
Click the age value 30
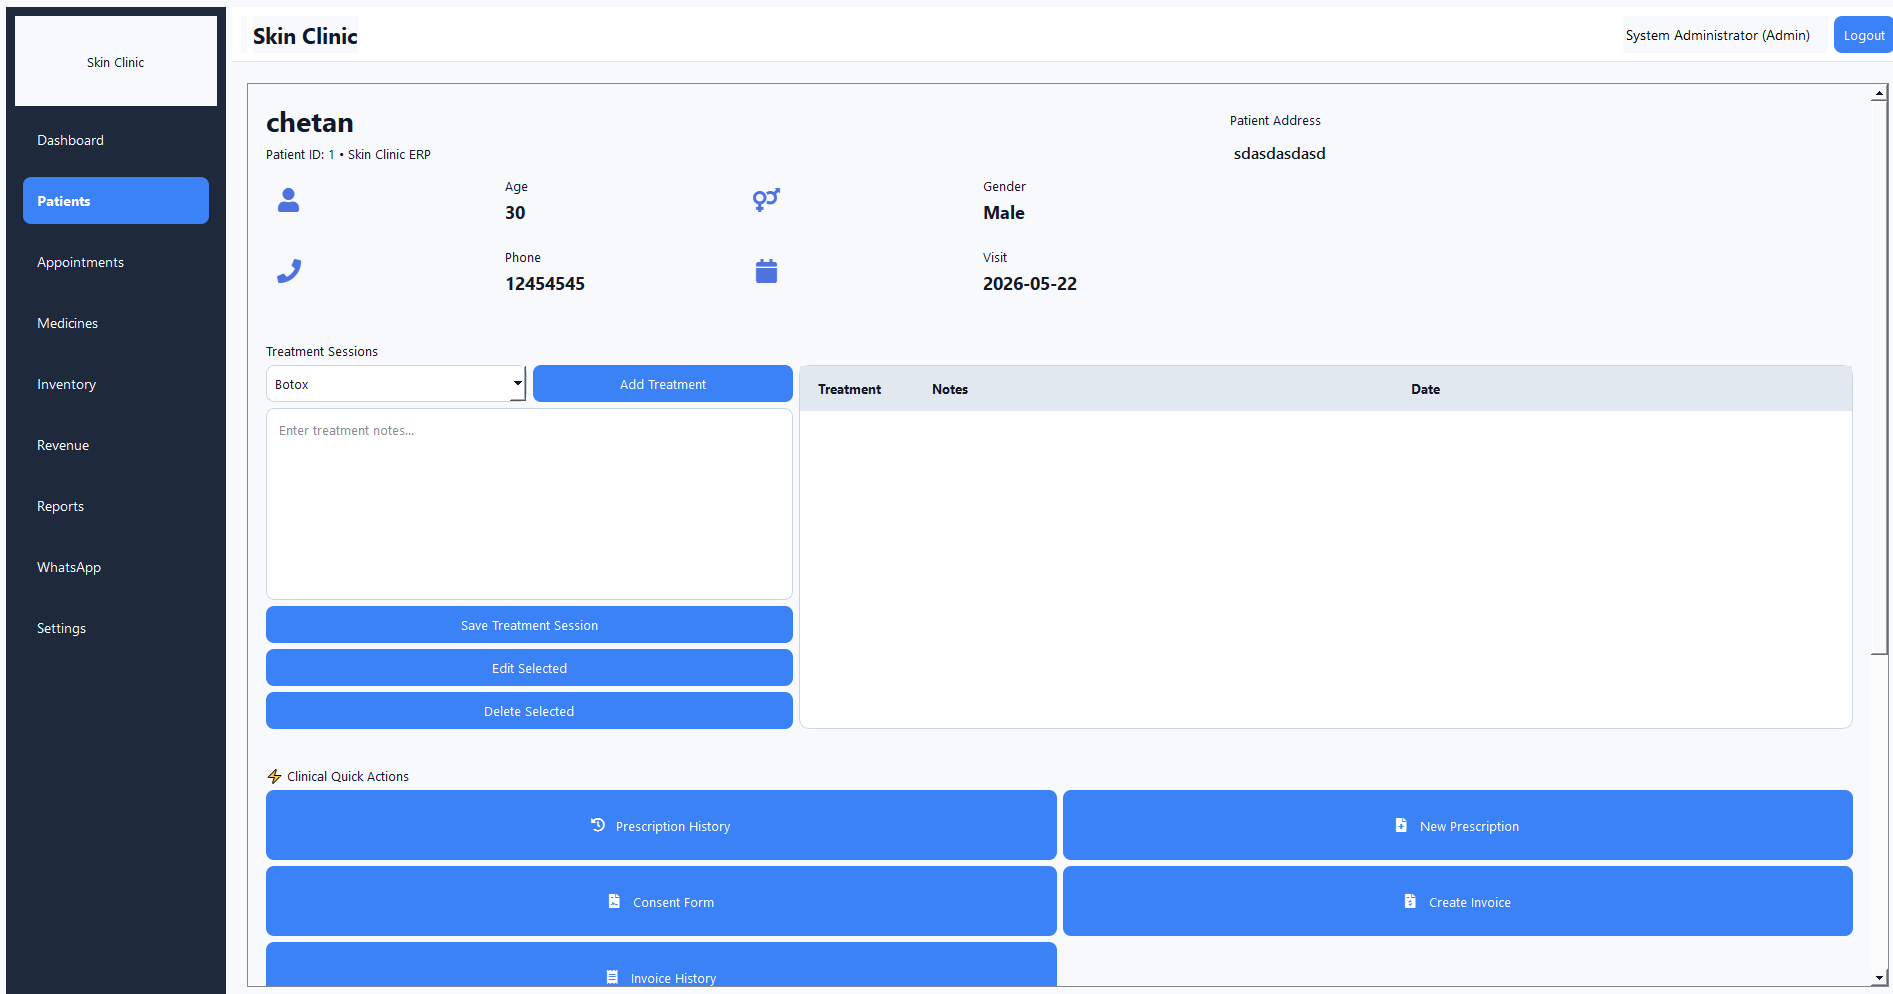pos(515,213)
